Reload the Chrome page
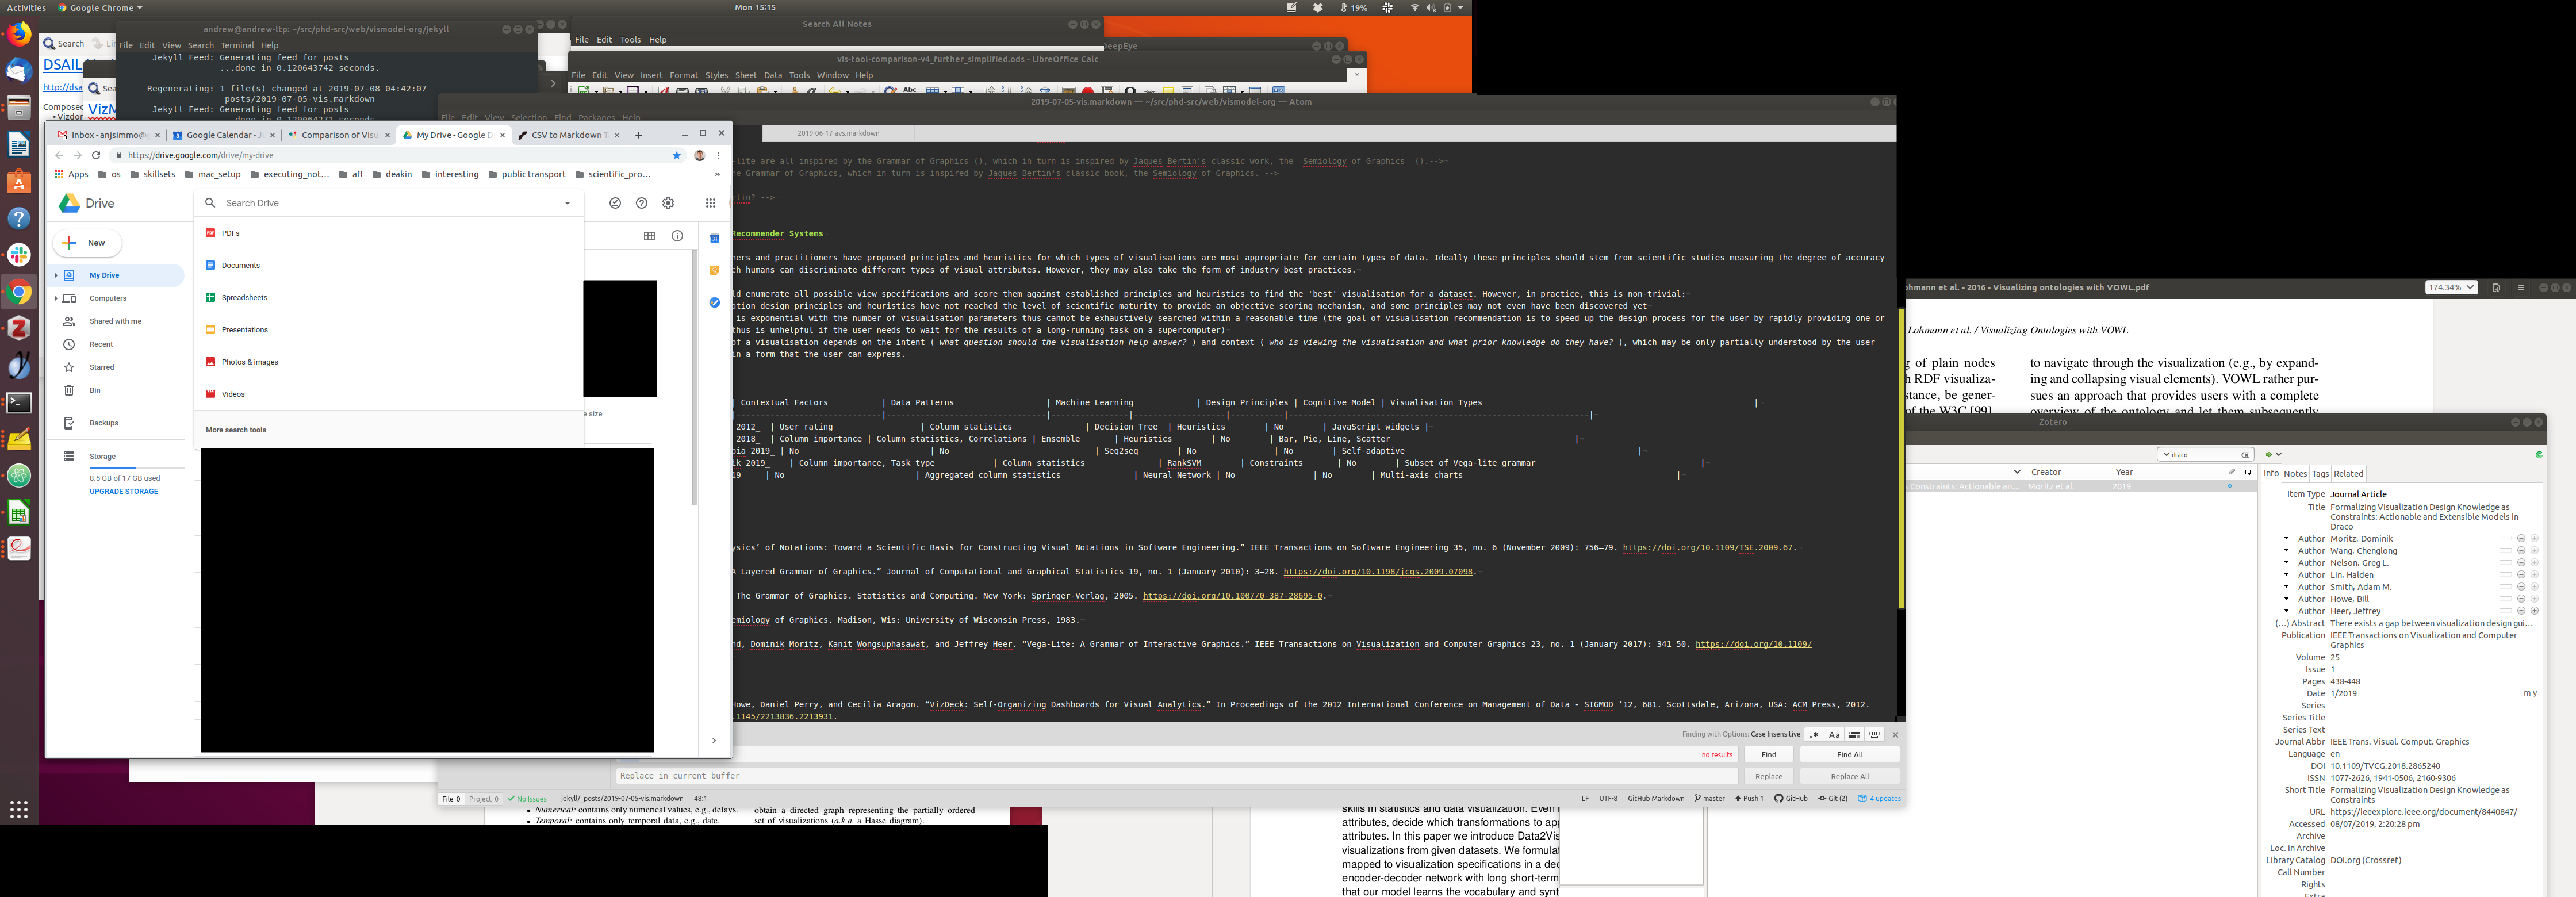 96,155
